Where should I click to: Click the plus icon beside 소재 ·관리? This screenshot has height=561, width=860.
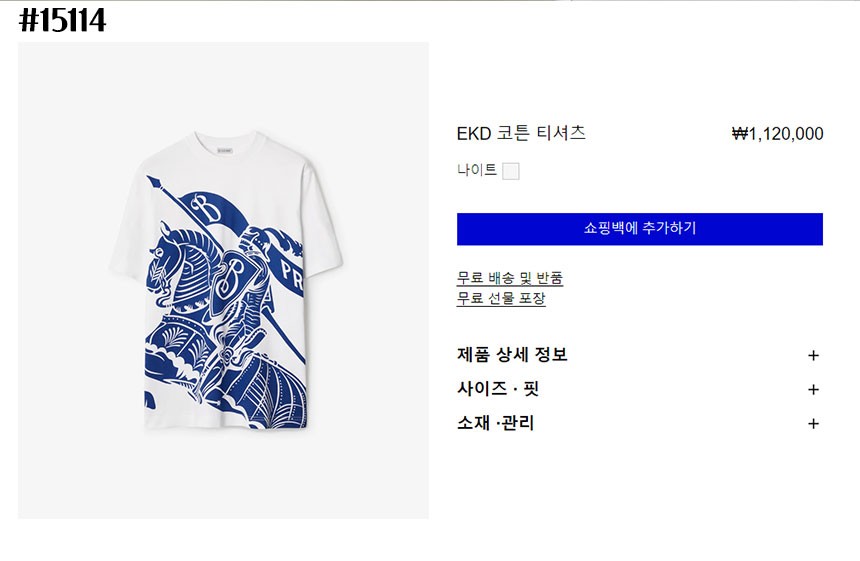point(813,424)
